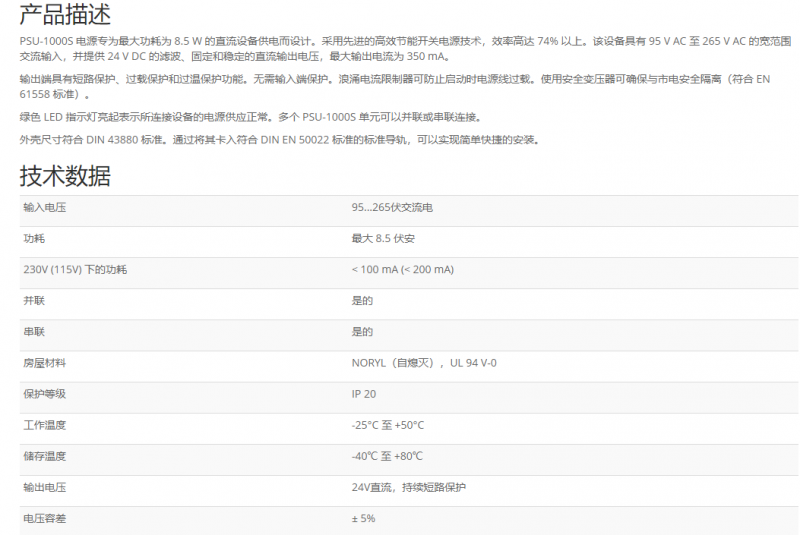
Task: Click the ± 5% voltage tolerance value
Action: [x=363, y=518]
